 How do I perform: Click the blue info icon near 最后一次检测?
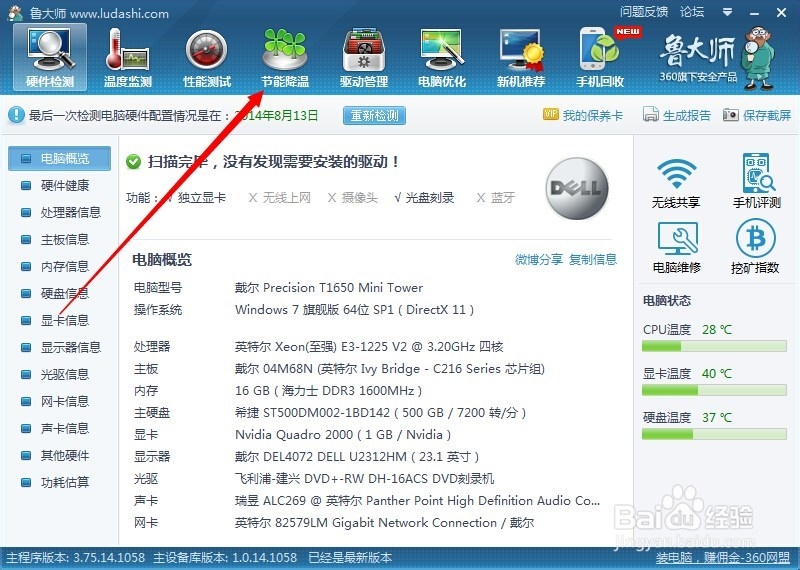point(16,115)
